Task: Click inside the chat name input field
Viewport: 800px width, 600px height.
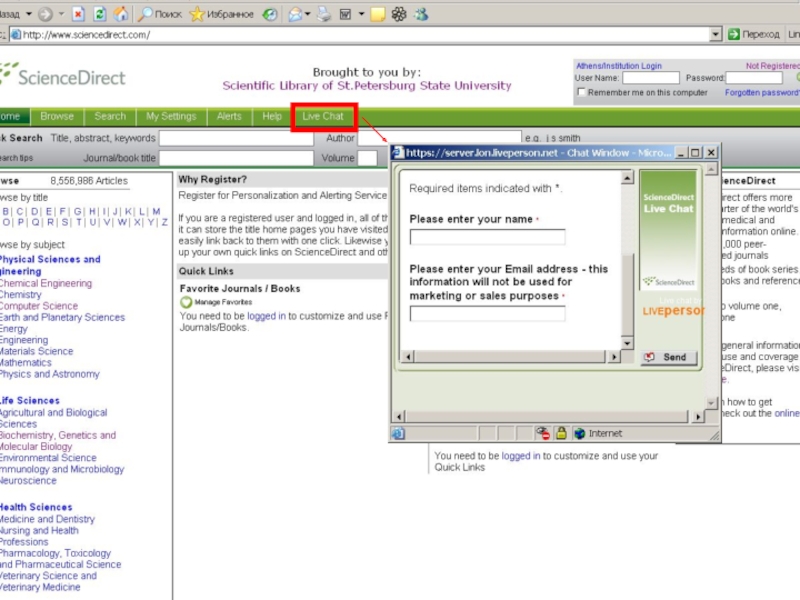Action: 487,237
